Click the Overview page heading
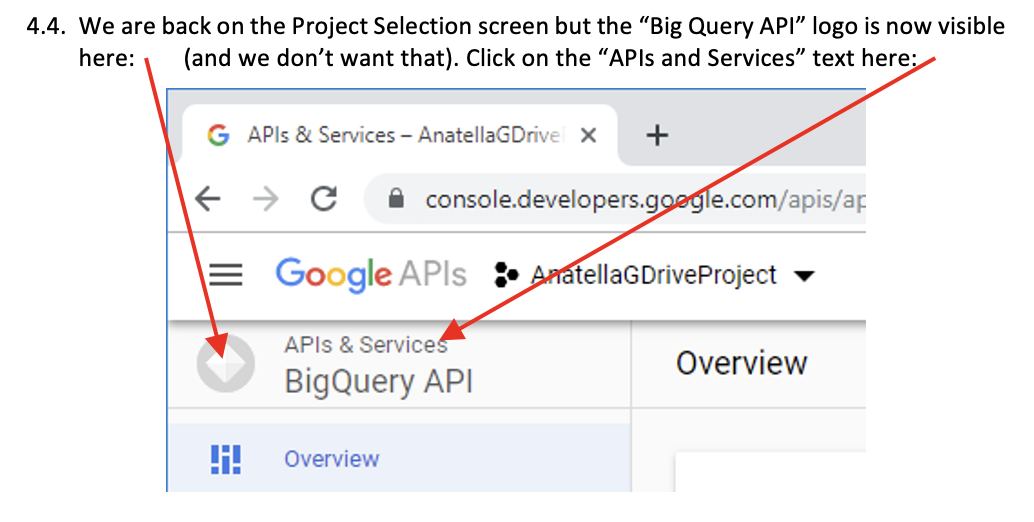The image size is (1034, 522). point(741,362)
